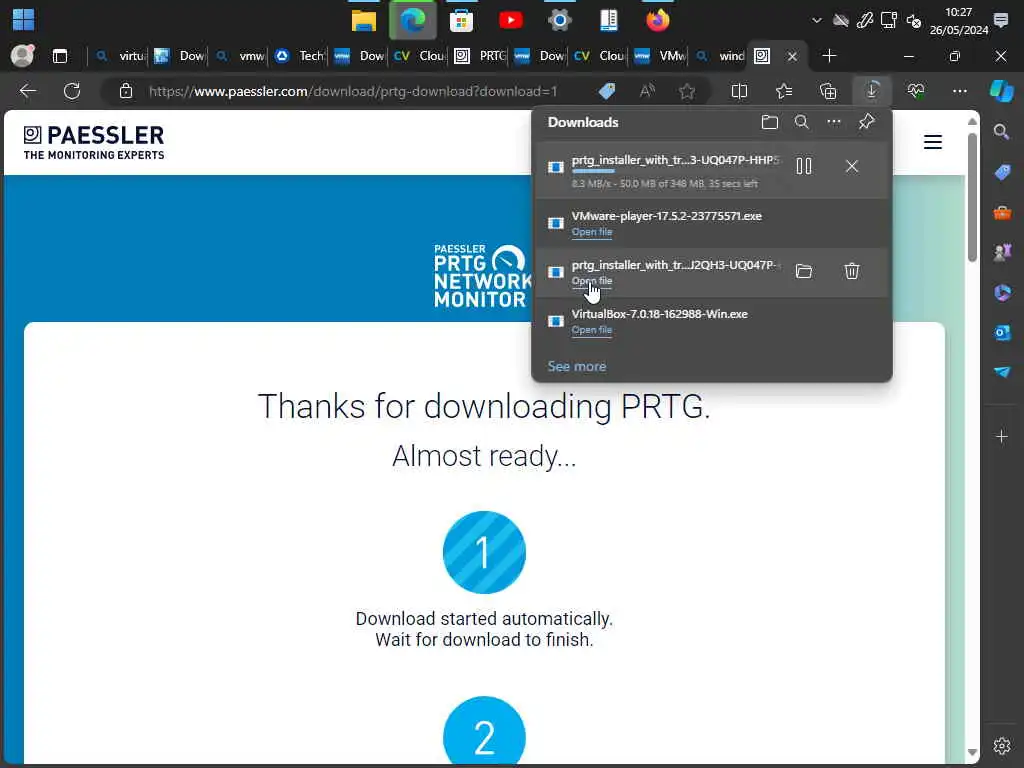The height and width of the screenshot is (768, 1024).
Task: Pause the prtg_installer download in progress
Action: coord(804,167)
